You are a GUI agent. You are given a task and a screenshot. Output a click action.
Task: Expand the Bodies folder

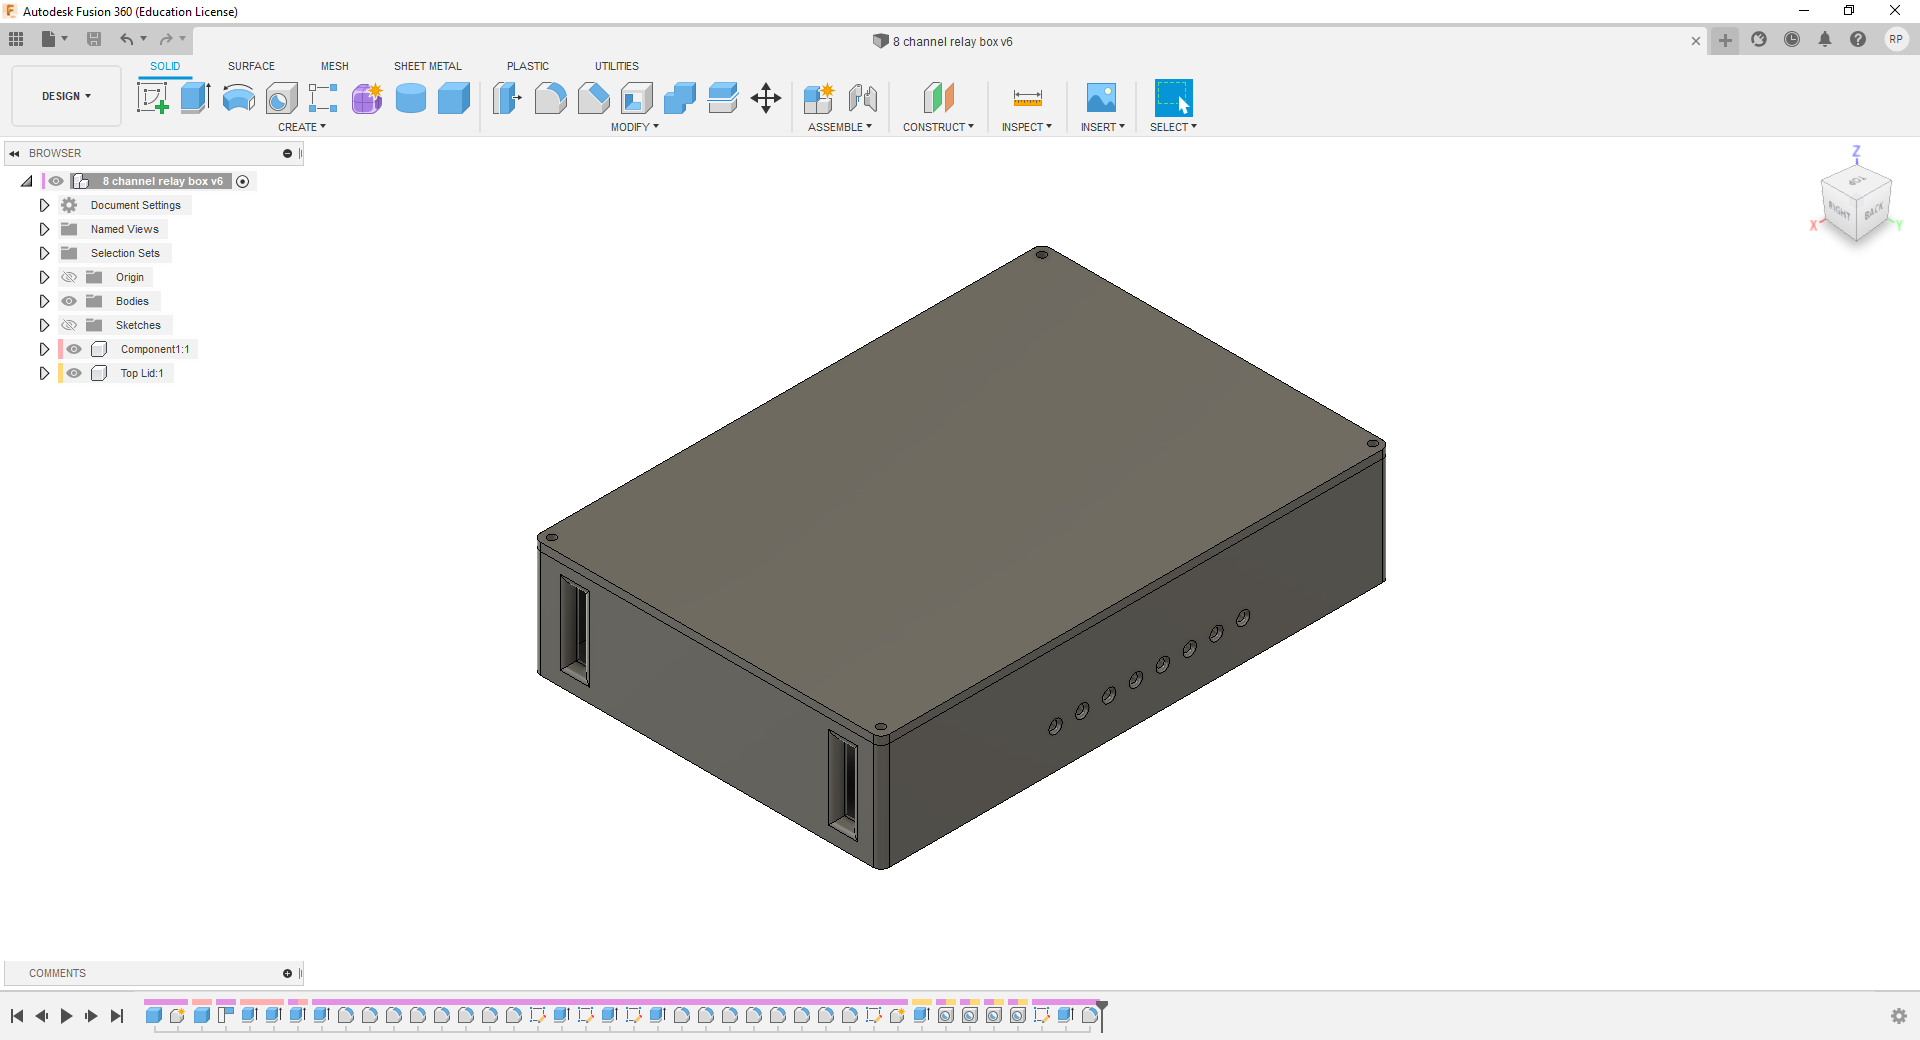coord(44,301)
